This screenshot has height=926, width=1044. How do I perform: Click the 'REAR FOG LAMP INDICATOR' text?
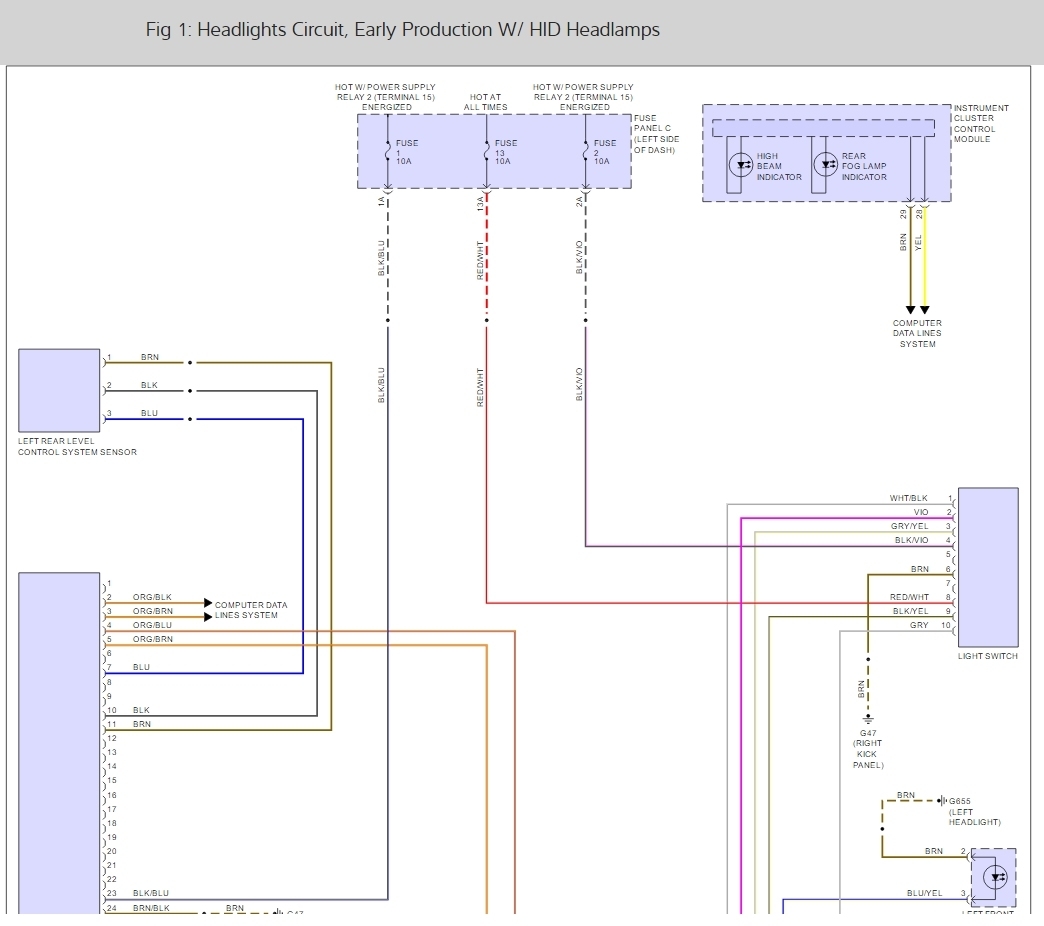(x=864, y=166)
